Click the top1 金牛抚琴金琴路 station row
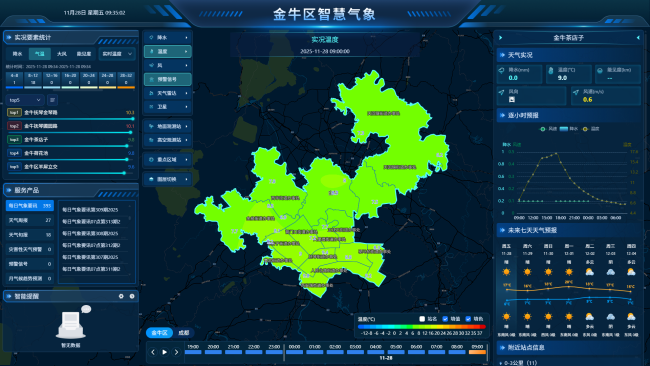 pos(71,113)
